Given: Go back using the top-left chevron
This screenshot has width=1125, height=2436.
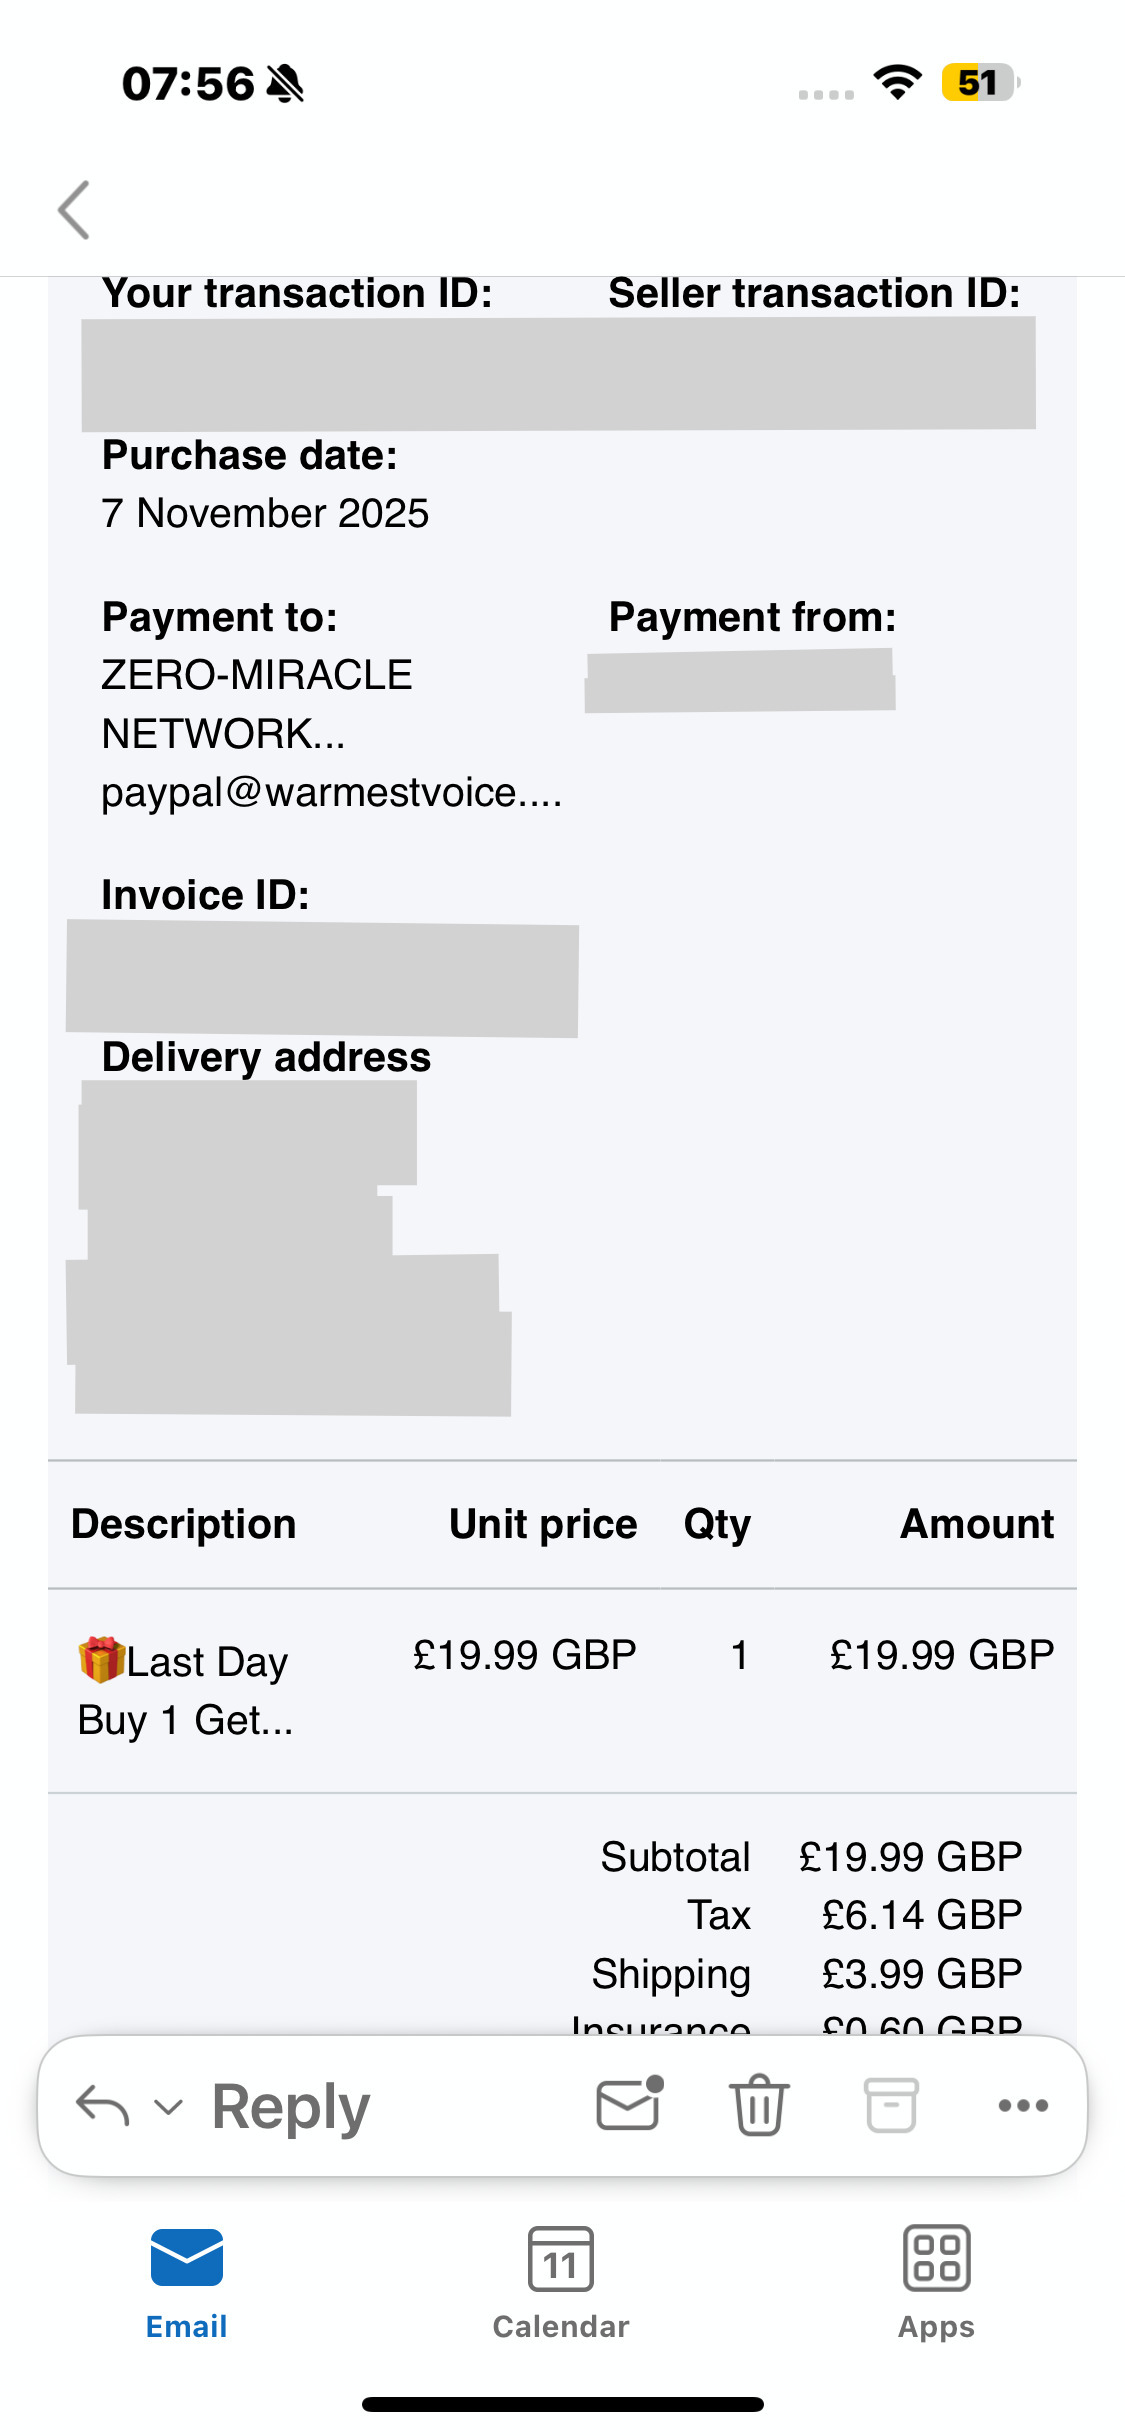Looking at the screenshot, I should 75,210.
